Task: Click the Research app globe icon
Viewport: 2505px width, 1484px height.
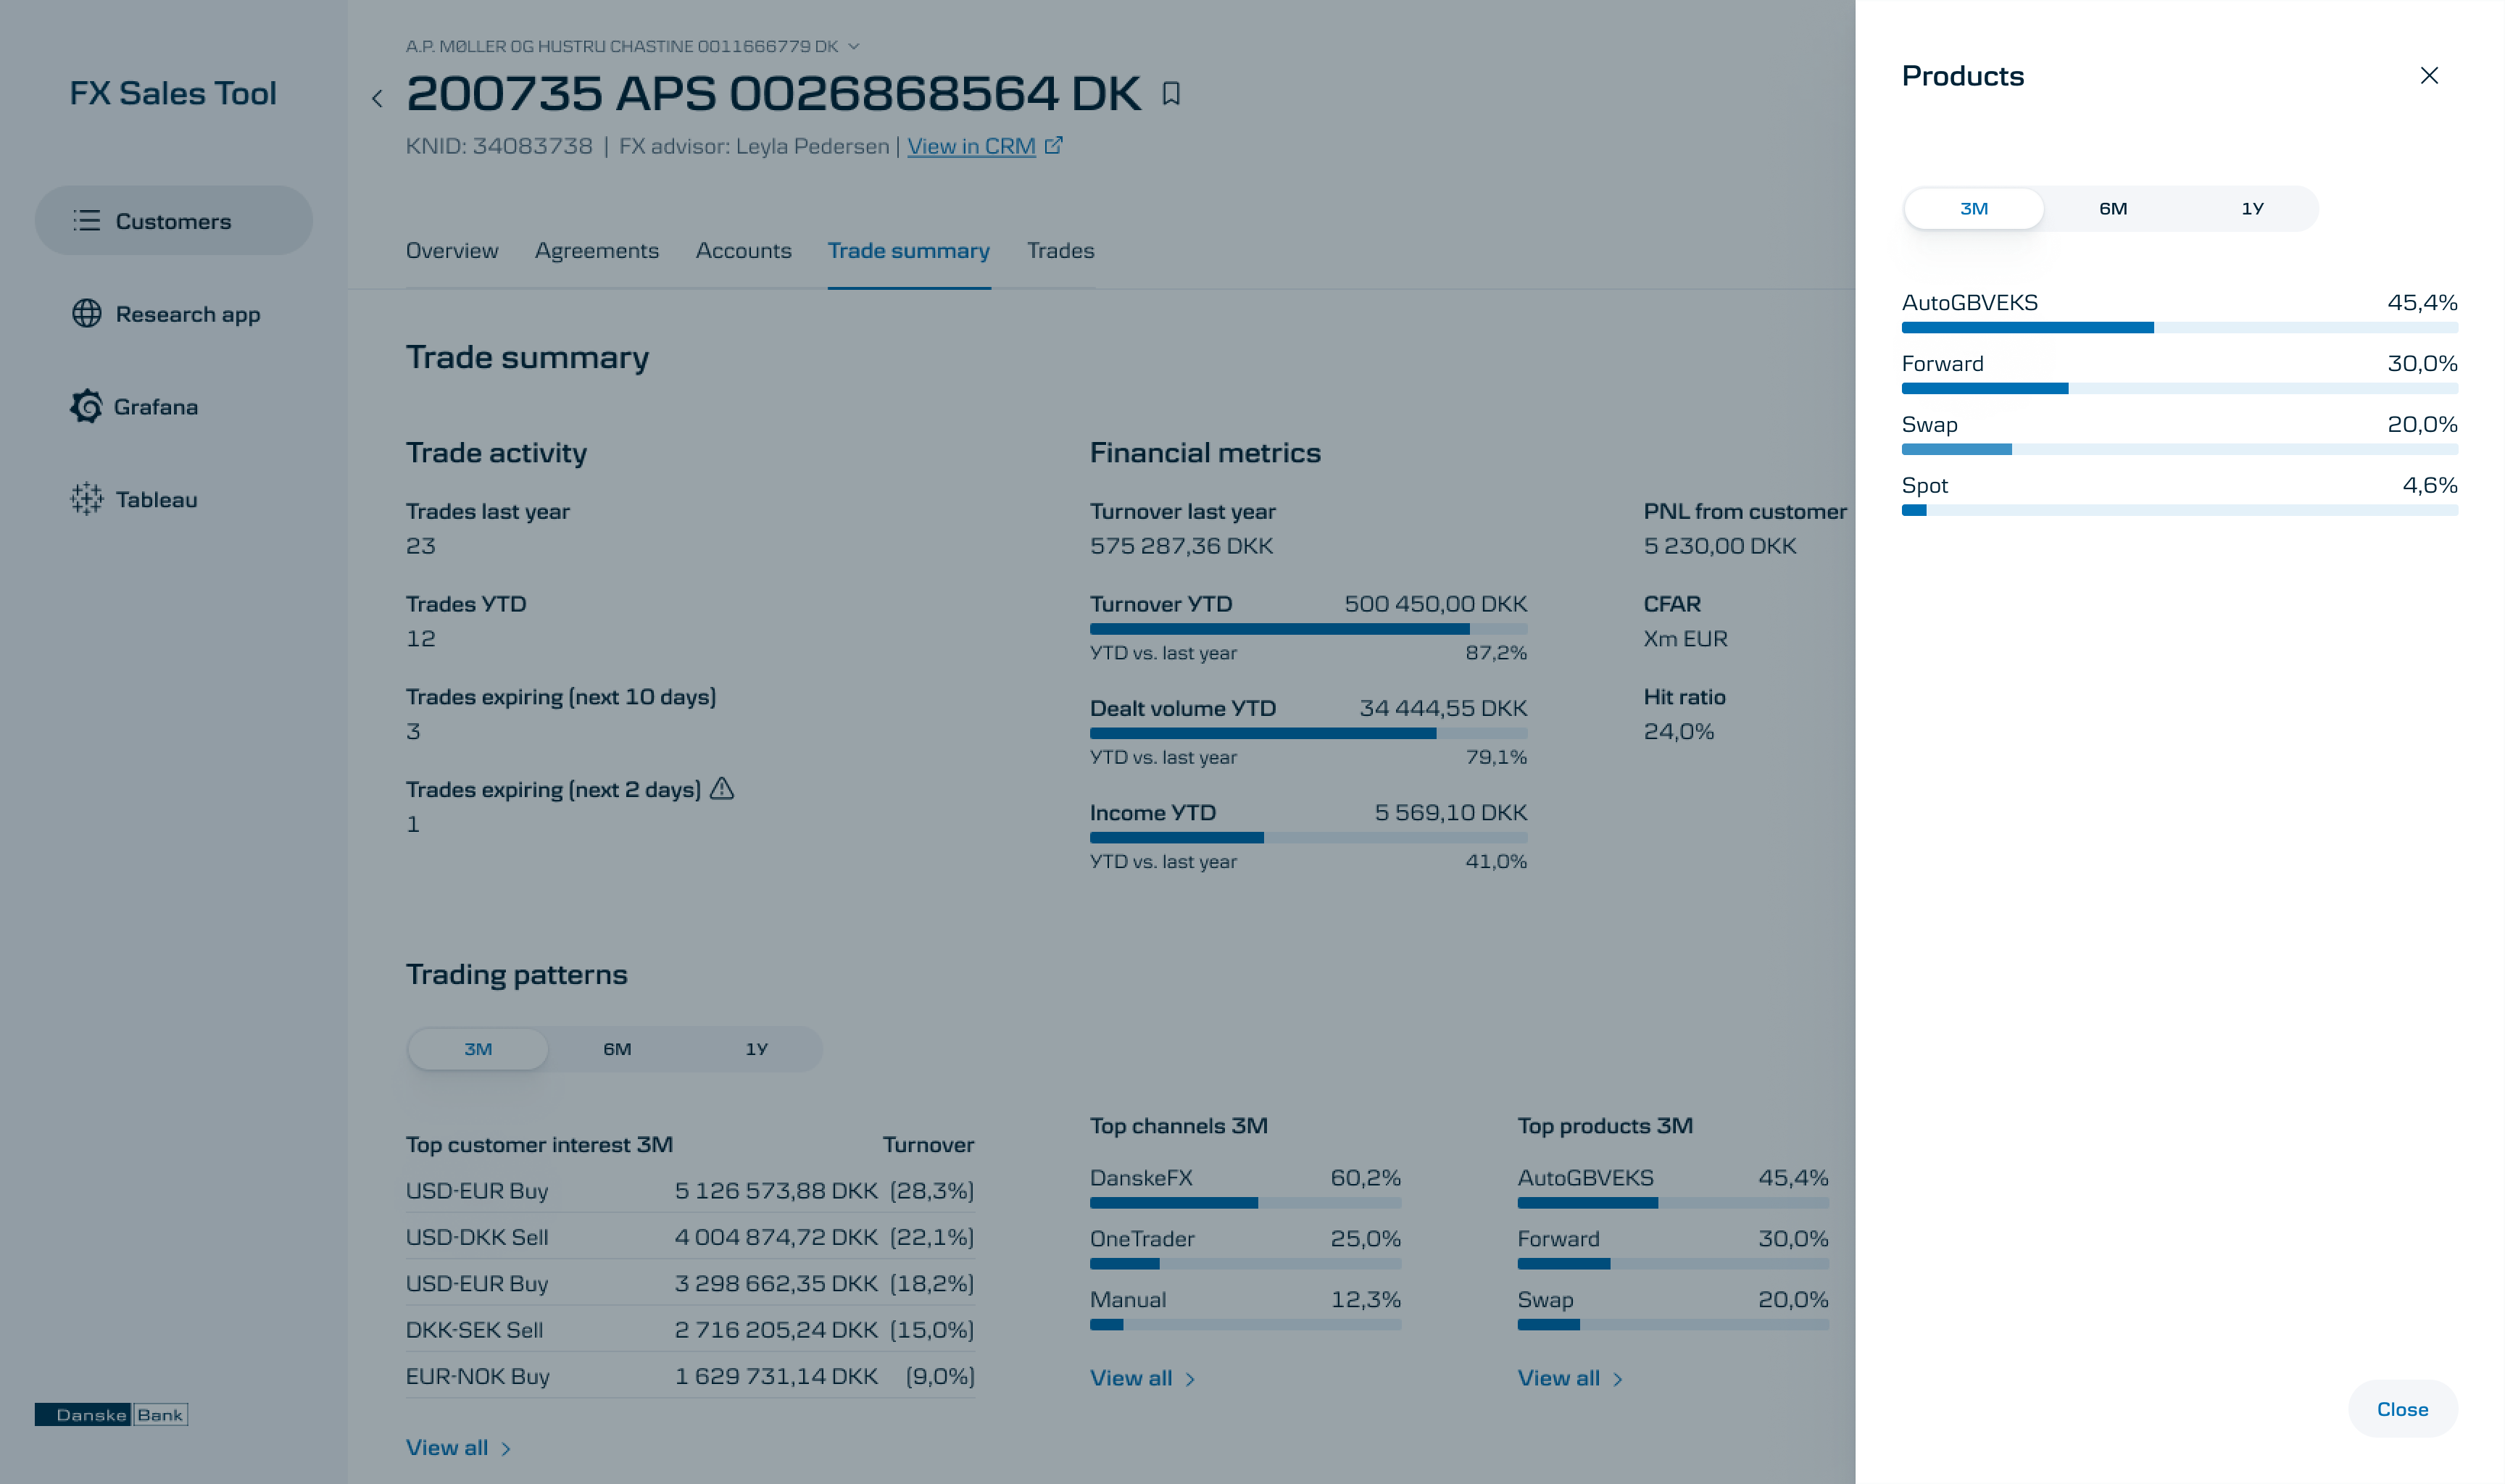Action: 87,314
